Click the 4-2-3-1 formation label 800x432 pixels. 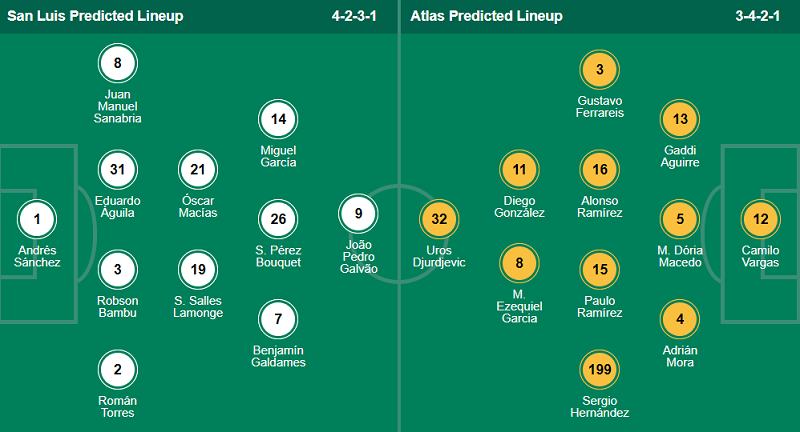[360, 16]
